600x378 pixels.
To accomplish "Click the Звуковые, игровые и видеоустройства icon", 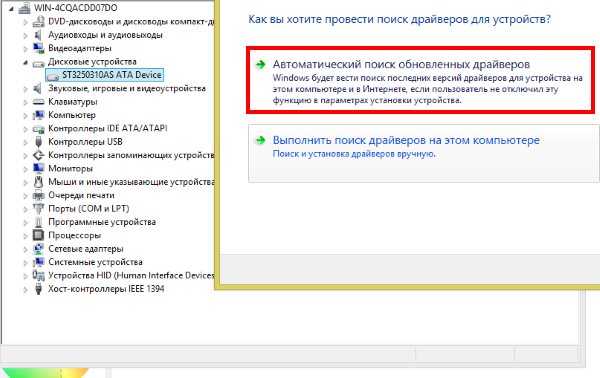I will pos(38,88).
